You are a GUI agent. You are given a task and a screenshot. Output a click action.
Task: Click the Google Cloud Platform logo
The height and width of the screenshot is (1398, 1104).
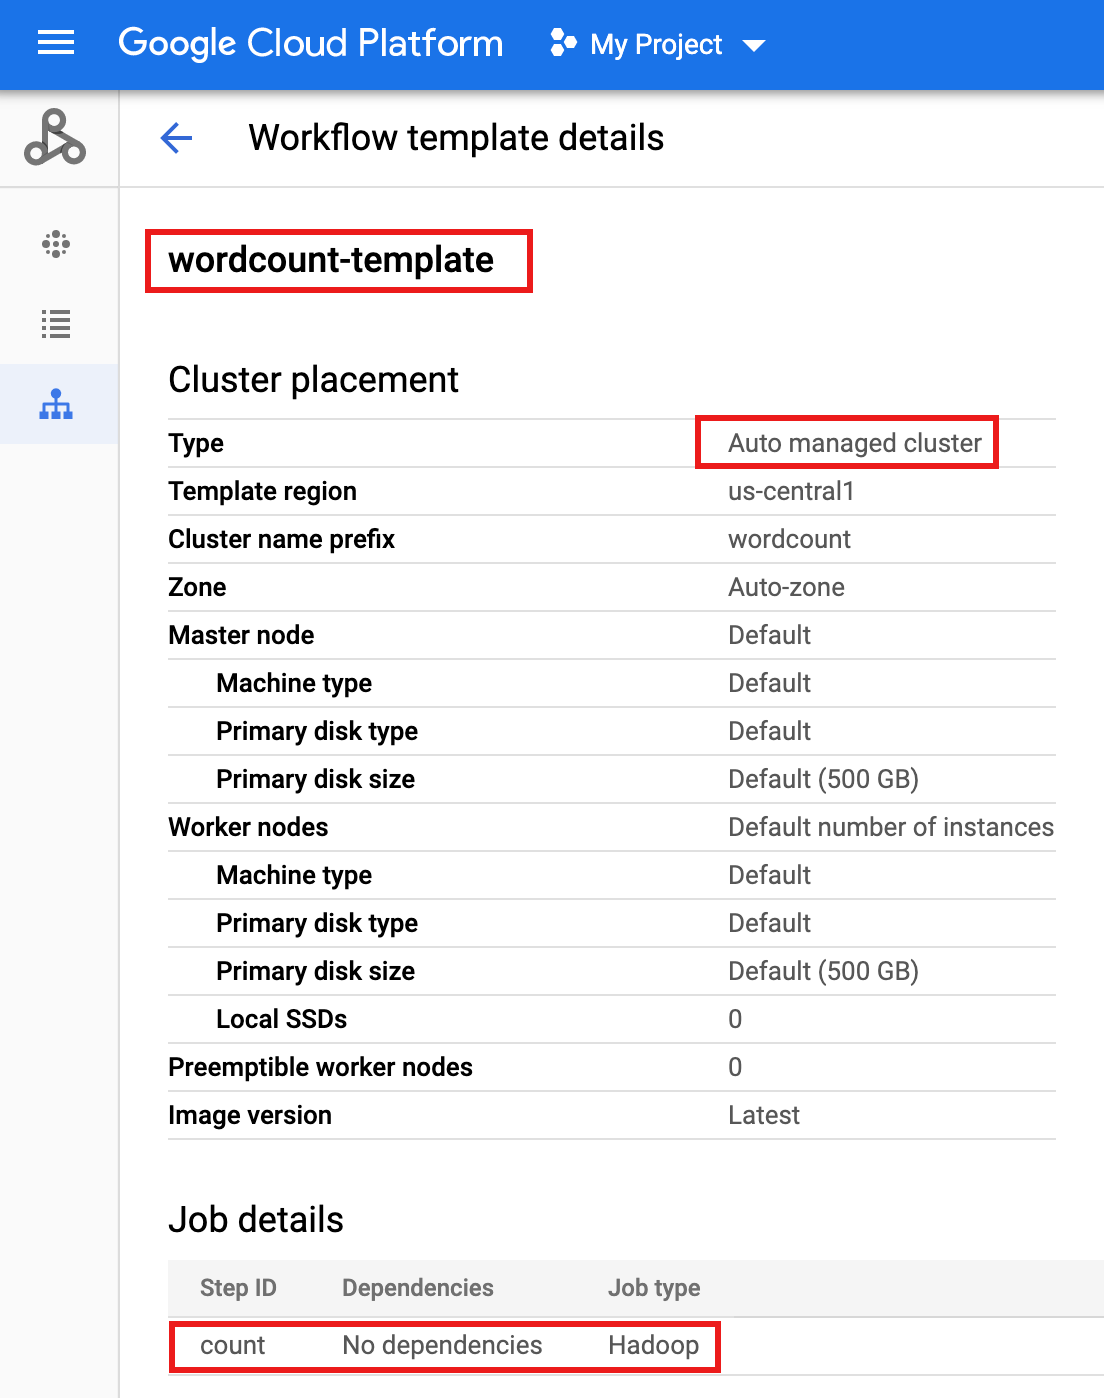pyautogui.click(x=310, y=43)
